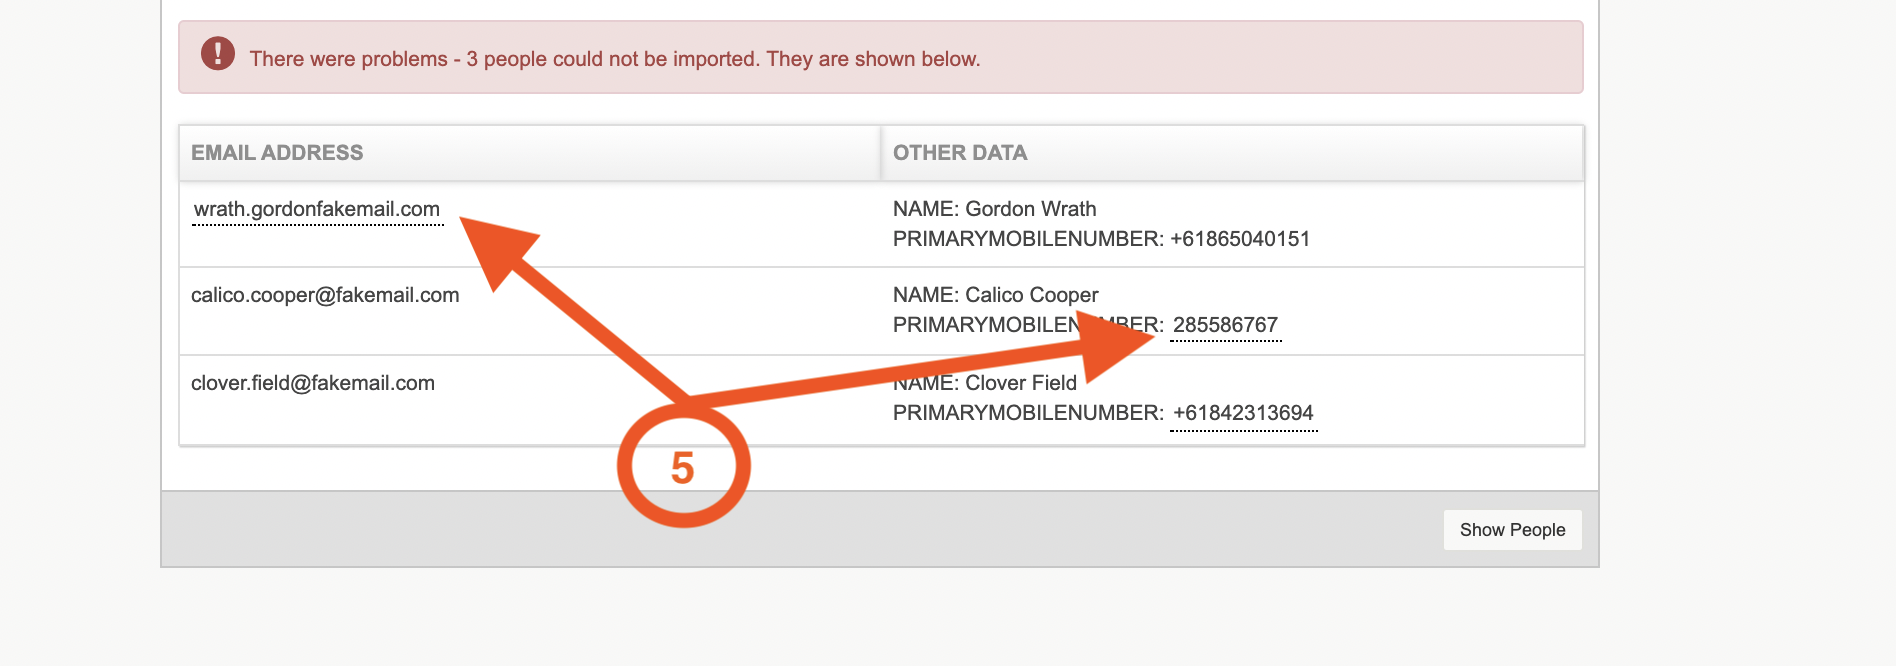Viewport: 1896px width, 666px height.
Task: Click the name Calico Cooper
Action: [x=1031, y=295]
